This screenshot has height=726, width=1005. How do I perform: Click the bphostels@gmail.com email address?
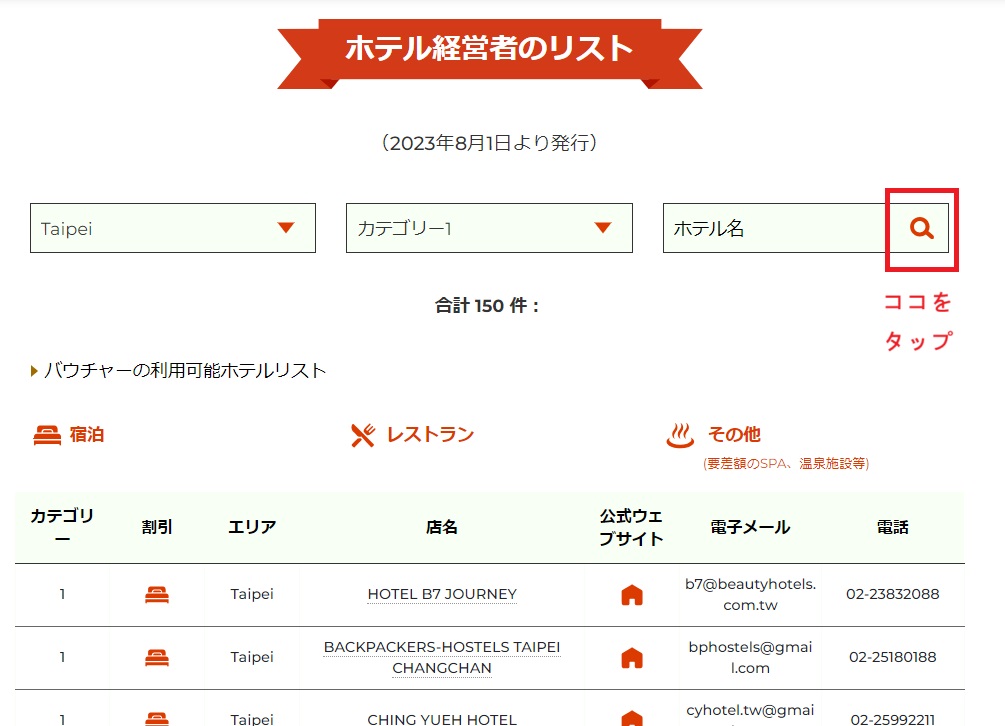pos(750,657)
